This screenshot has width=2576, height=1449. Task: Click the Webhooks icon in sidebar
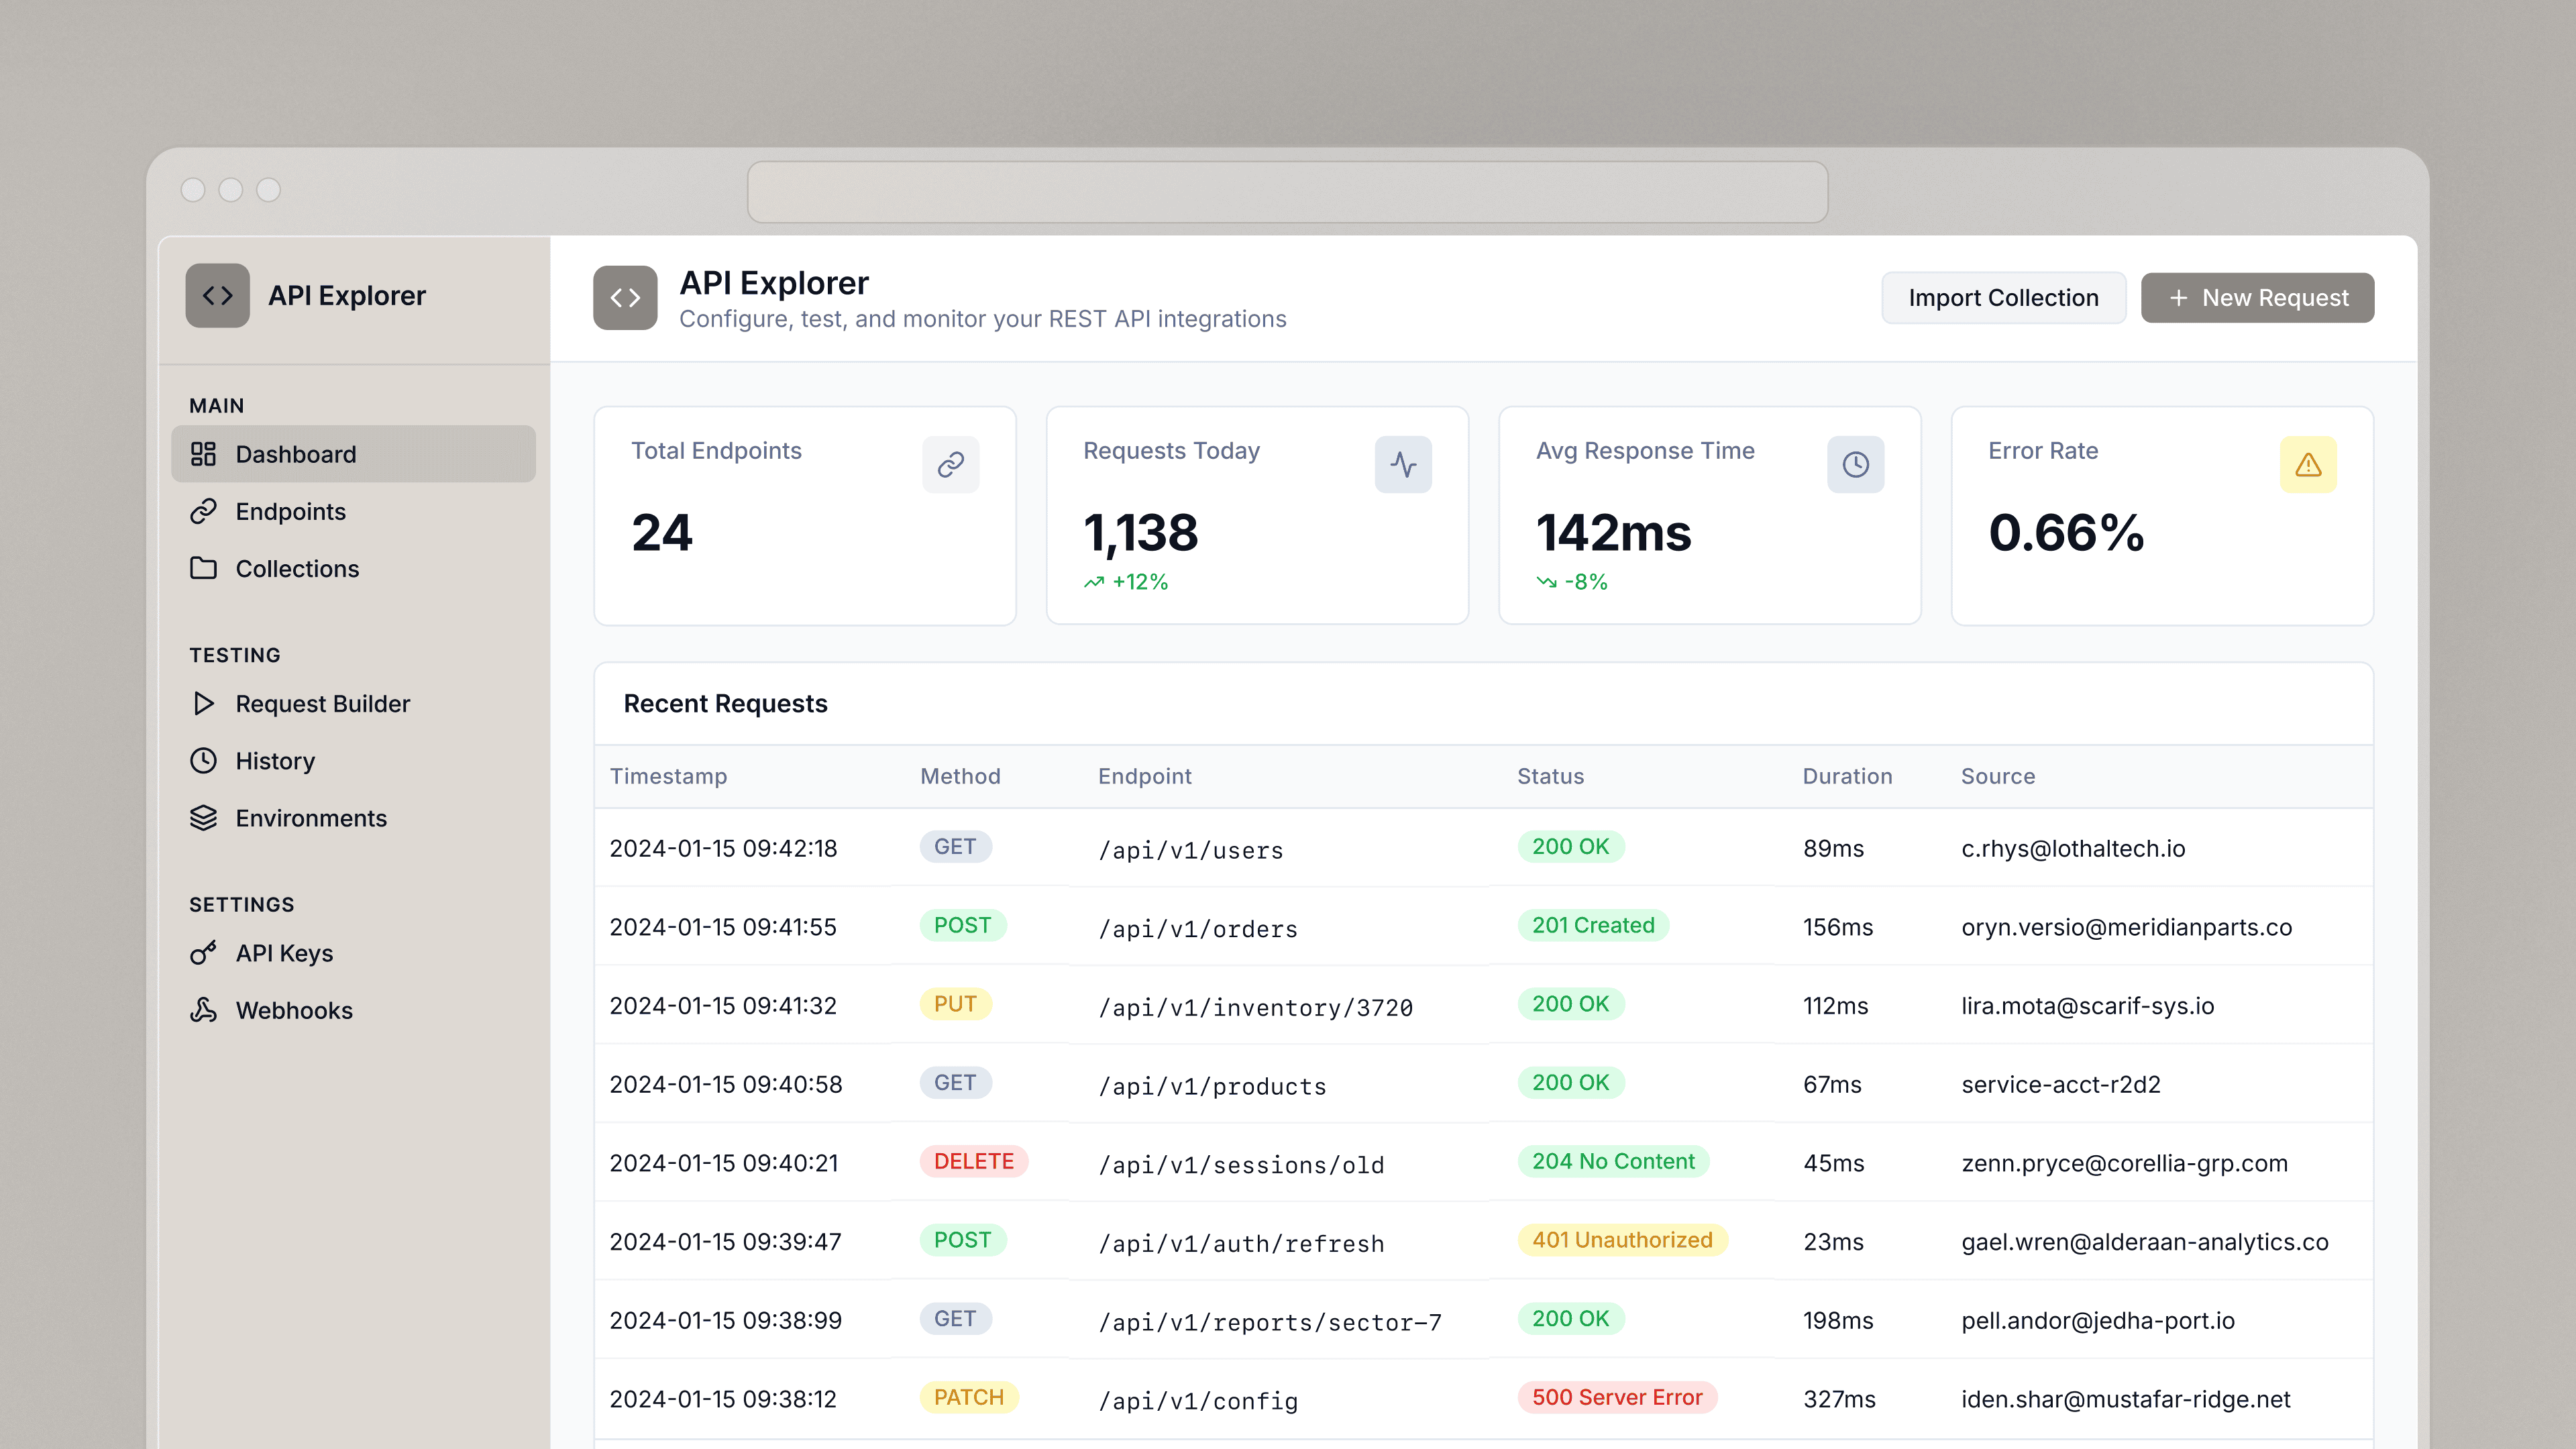click(203, 1010)
